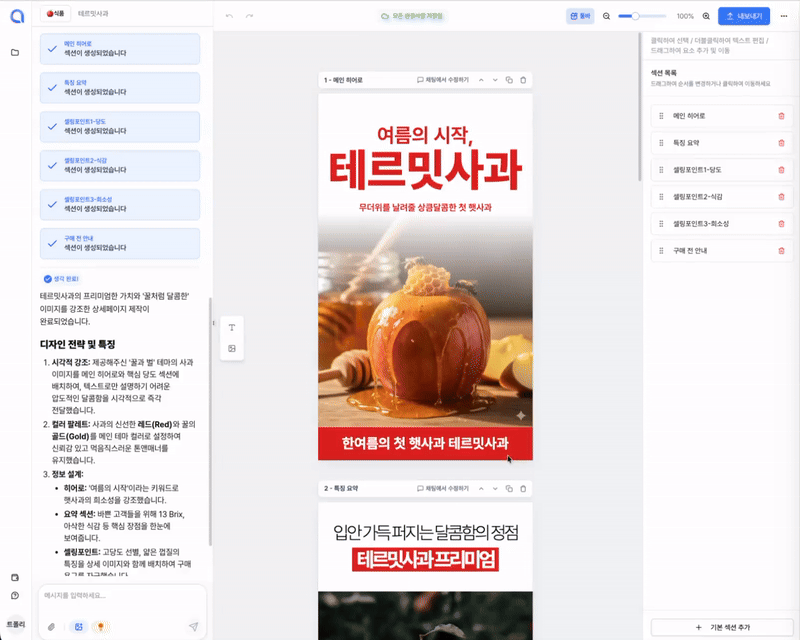Select the text tool T icon
Image resolution: width=800 pixels, height=640 pixels.
[232, 328]
